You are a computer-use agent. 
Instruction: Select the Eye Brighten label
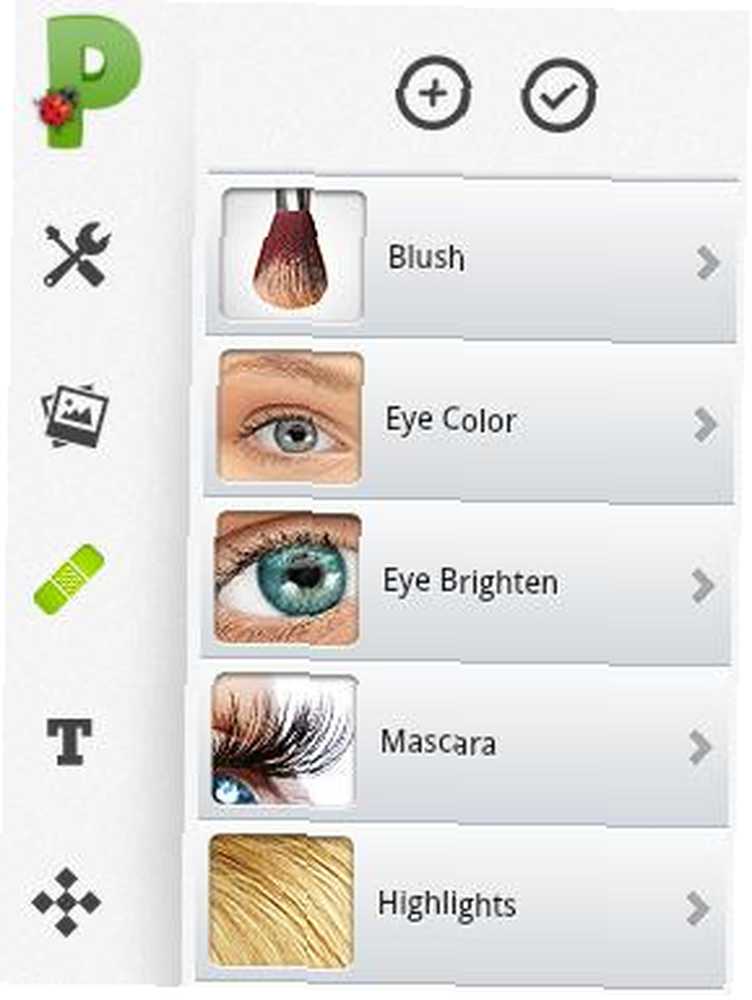[x=470, y=583]
